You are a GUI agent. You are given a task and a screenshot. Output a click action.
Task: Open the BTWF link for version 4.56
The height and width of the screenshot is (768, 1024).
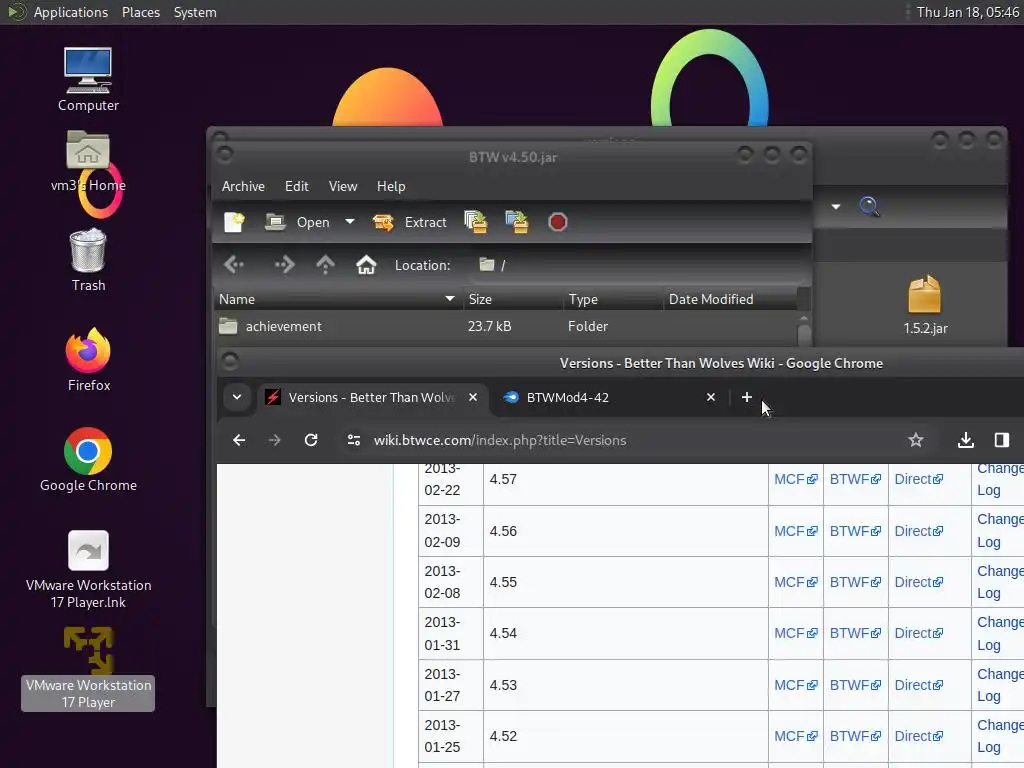[x=855, y=531]
